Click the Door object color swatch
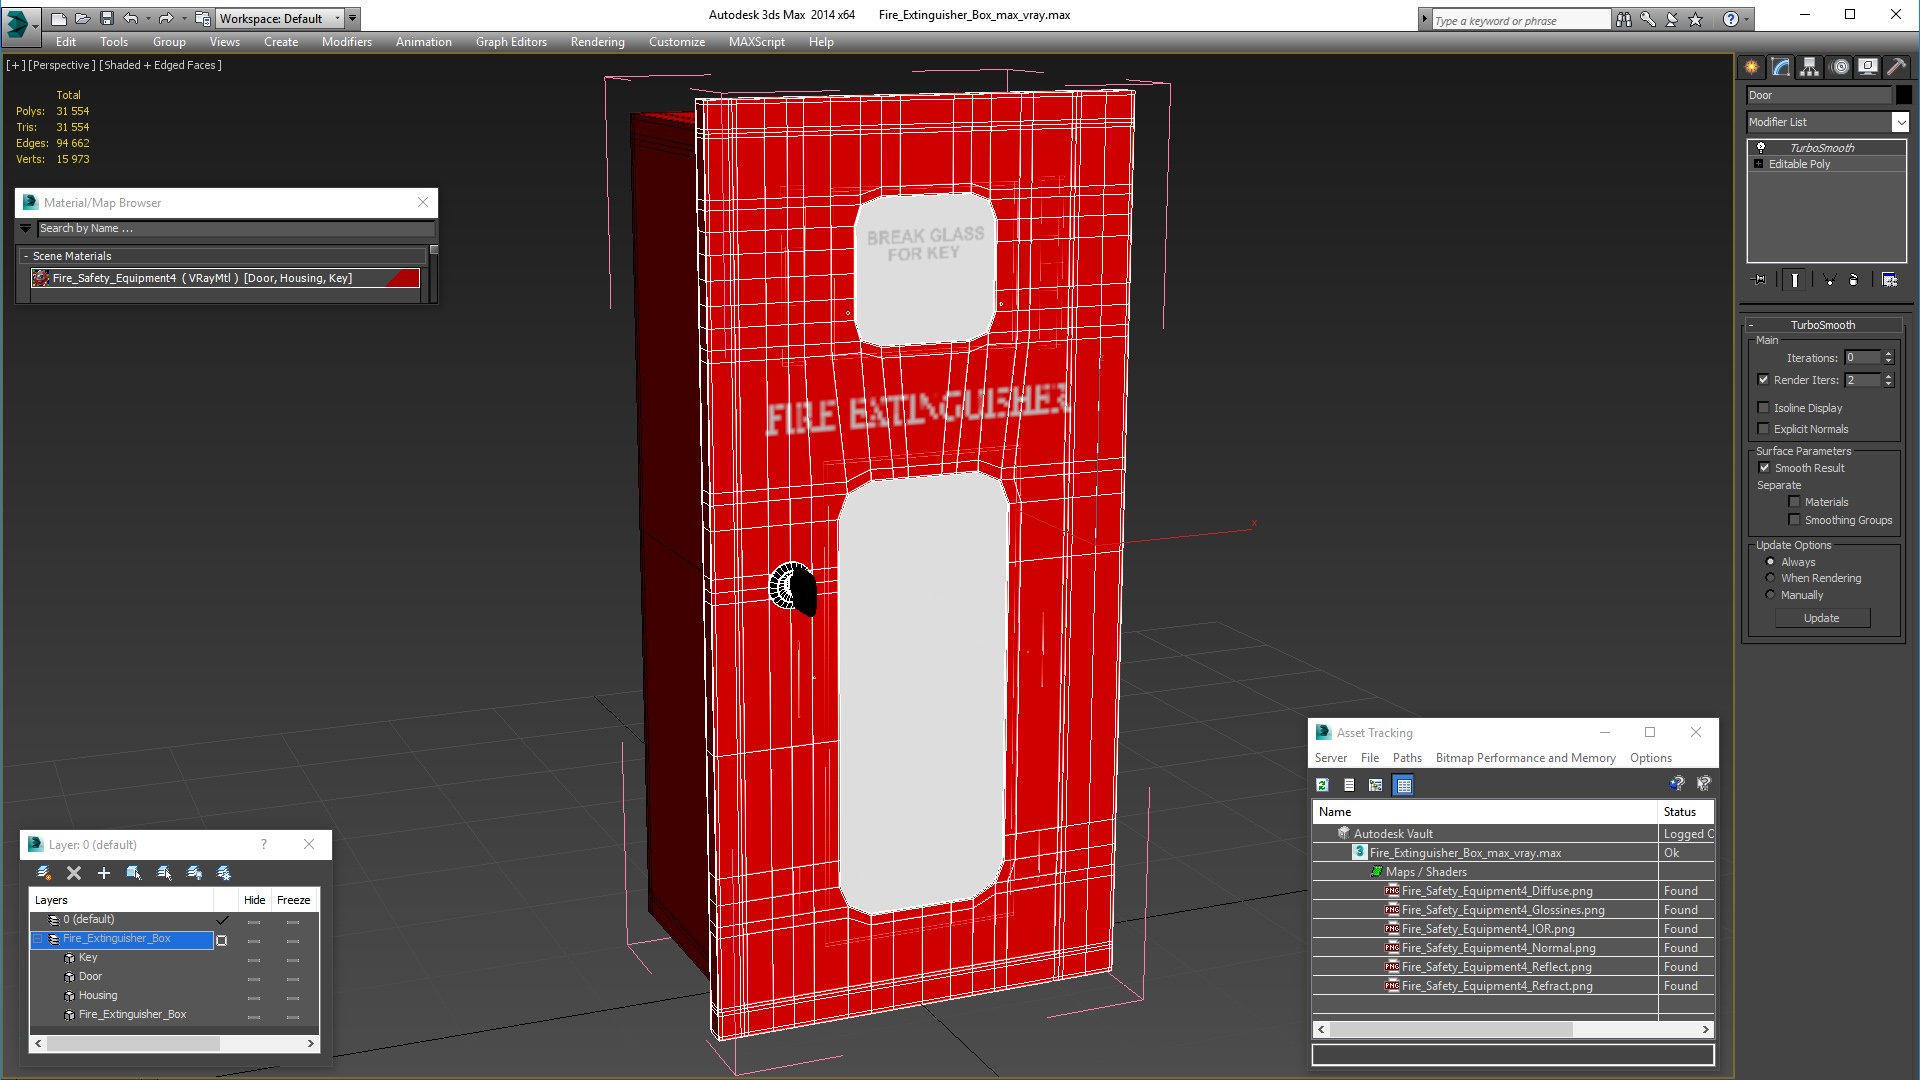This screenshot has width=1920, height=1080. pos(1904,95)
